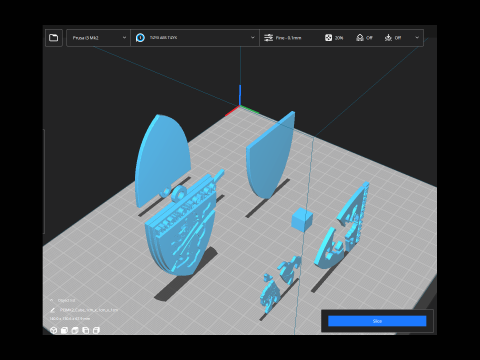Image resolution: width=480 pixels, height=360 pixels.
Task: Open print settings sliders icon
Action: coord(268,38)
